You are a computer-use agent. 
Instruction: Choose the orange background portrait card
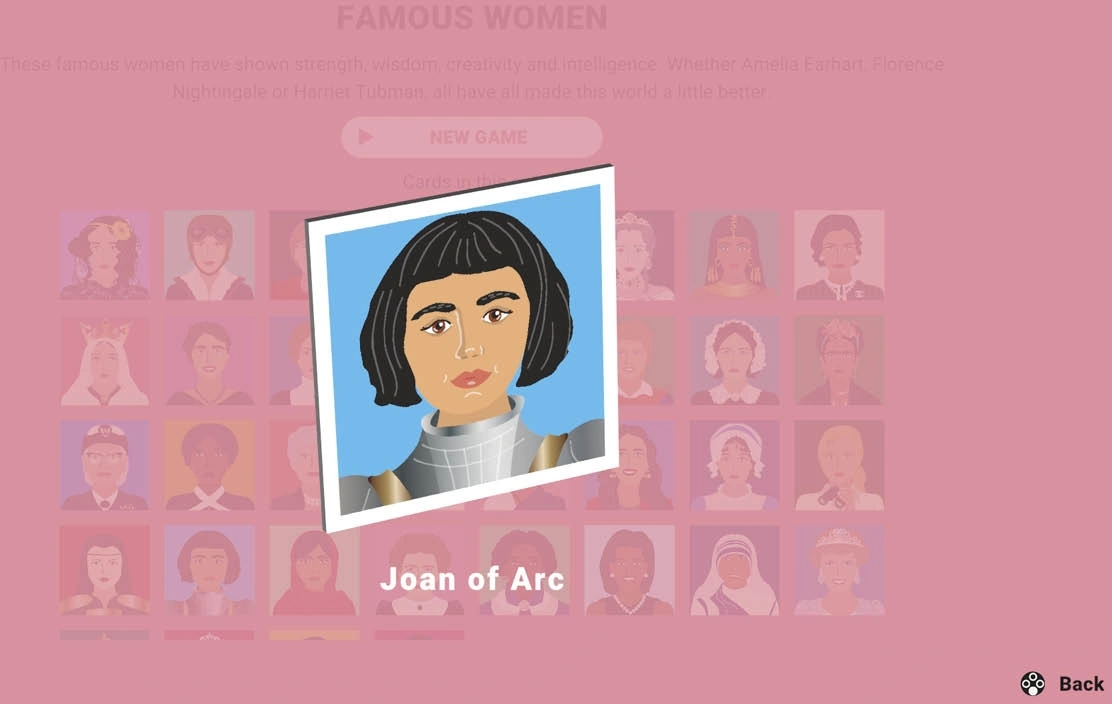coord(209,465)
